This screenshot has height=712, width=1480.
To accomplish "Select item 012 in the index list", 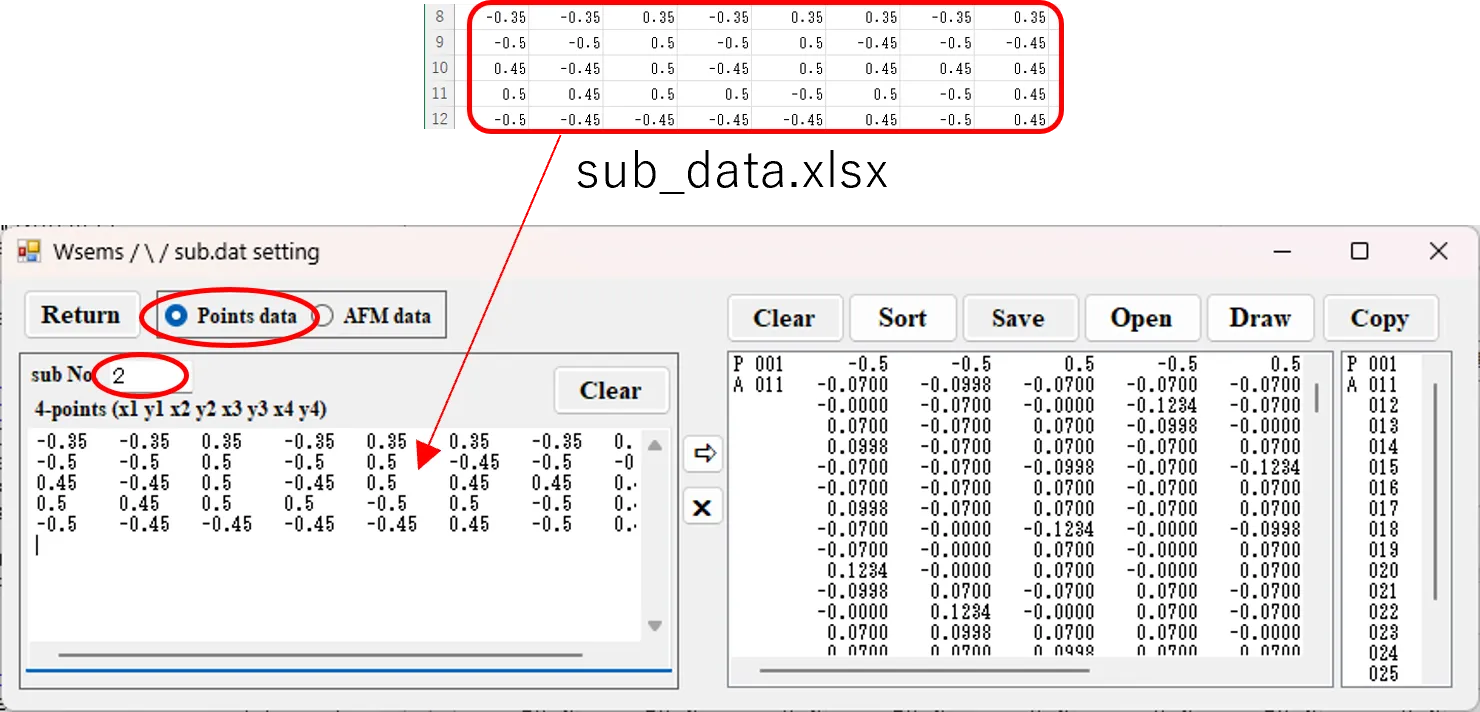I will point(1383,405).
